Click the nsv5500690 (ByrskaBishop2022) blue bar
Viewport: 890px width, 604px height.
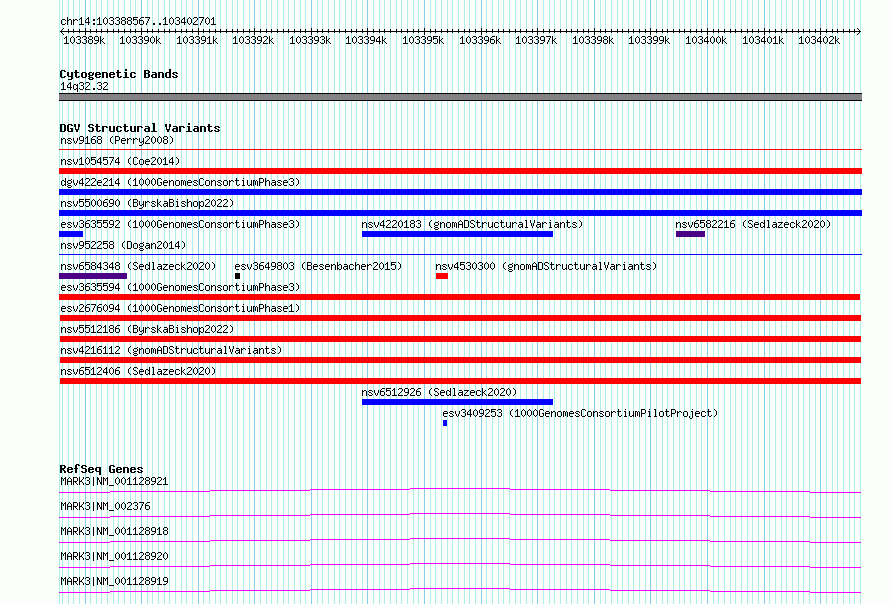click(460, 213)
